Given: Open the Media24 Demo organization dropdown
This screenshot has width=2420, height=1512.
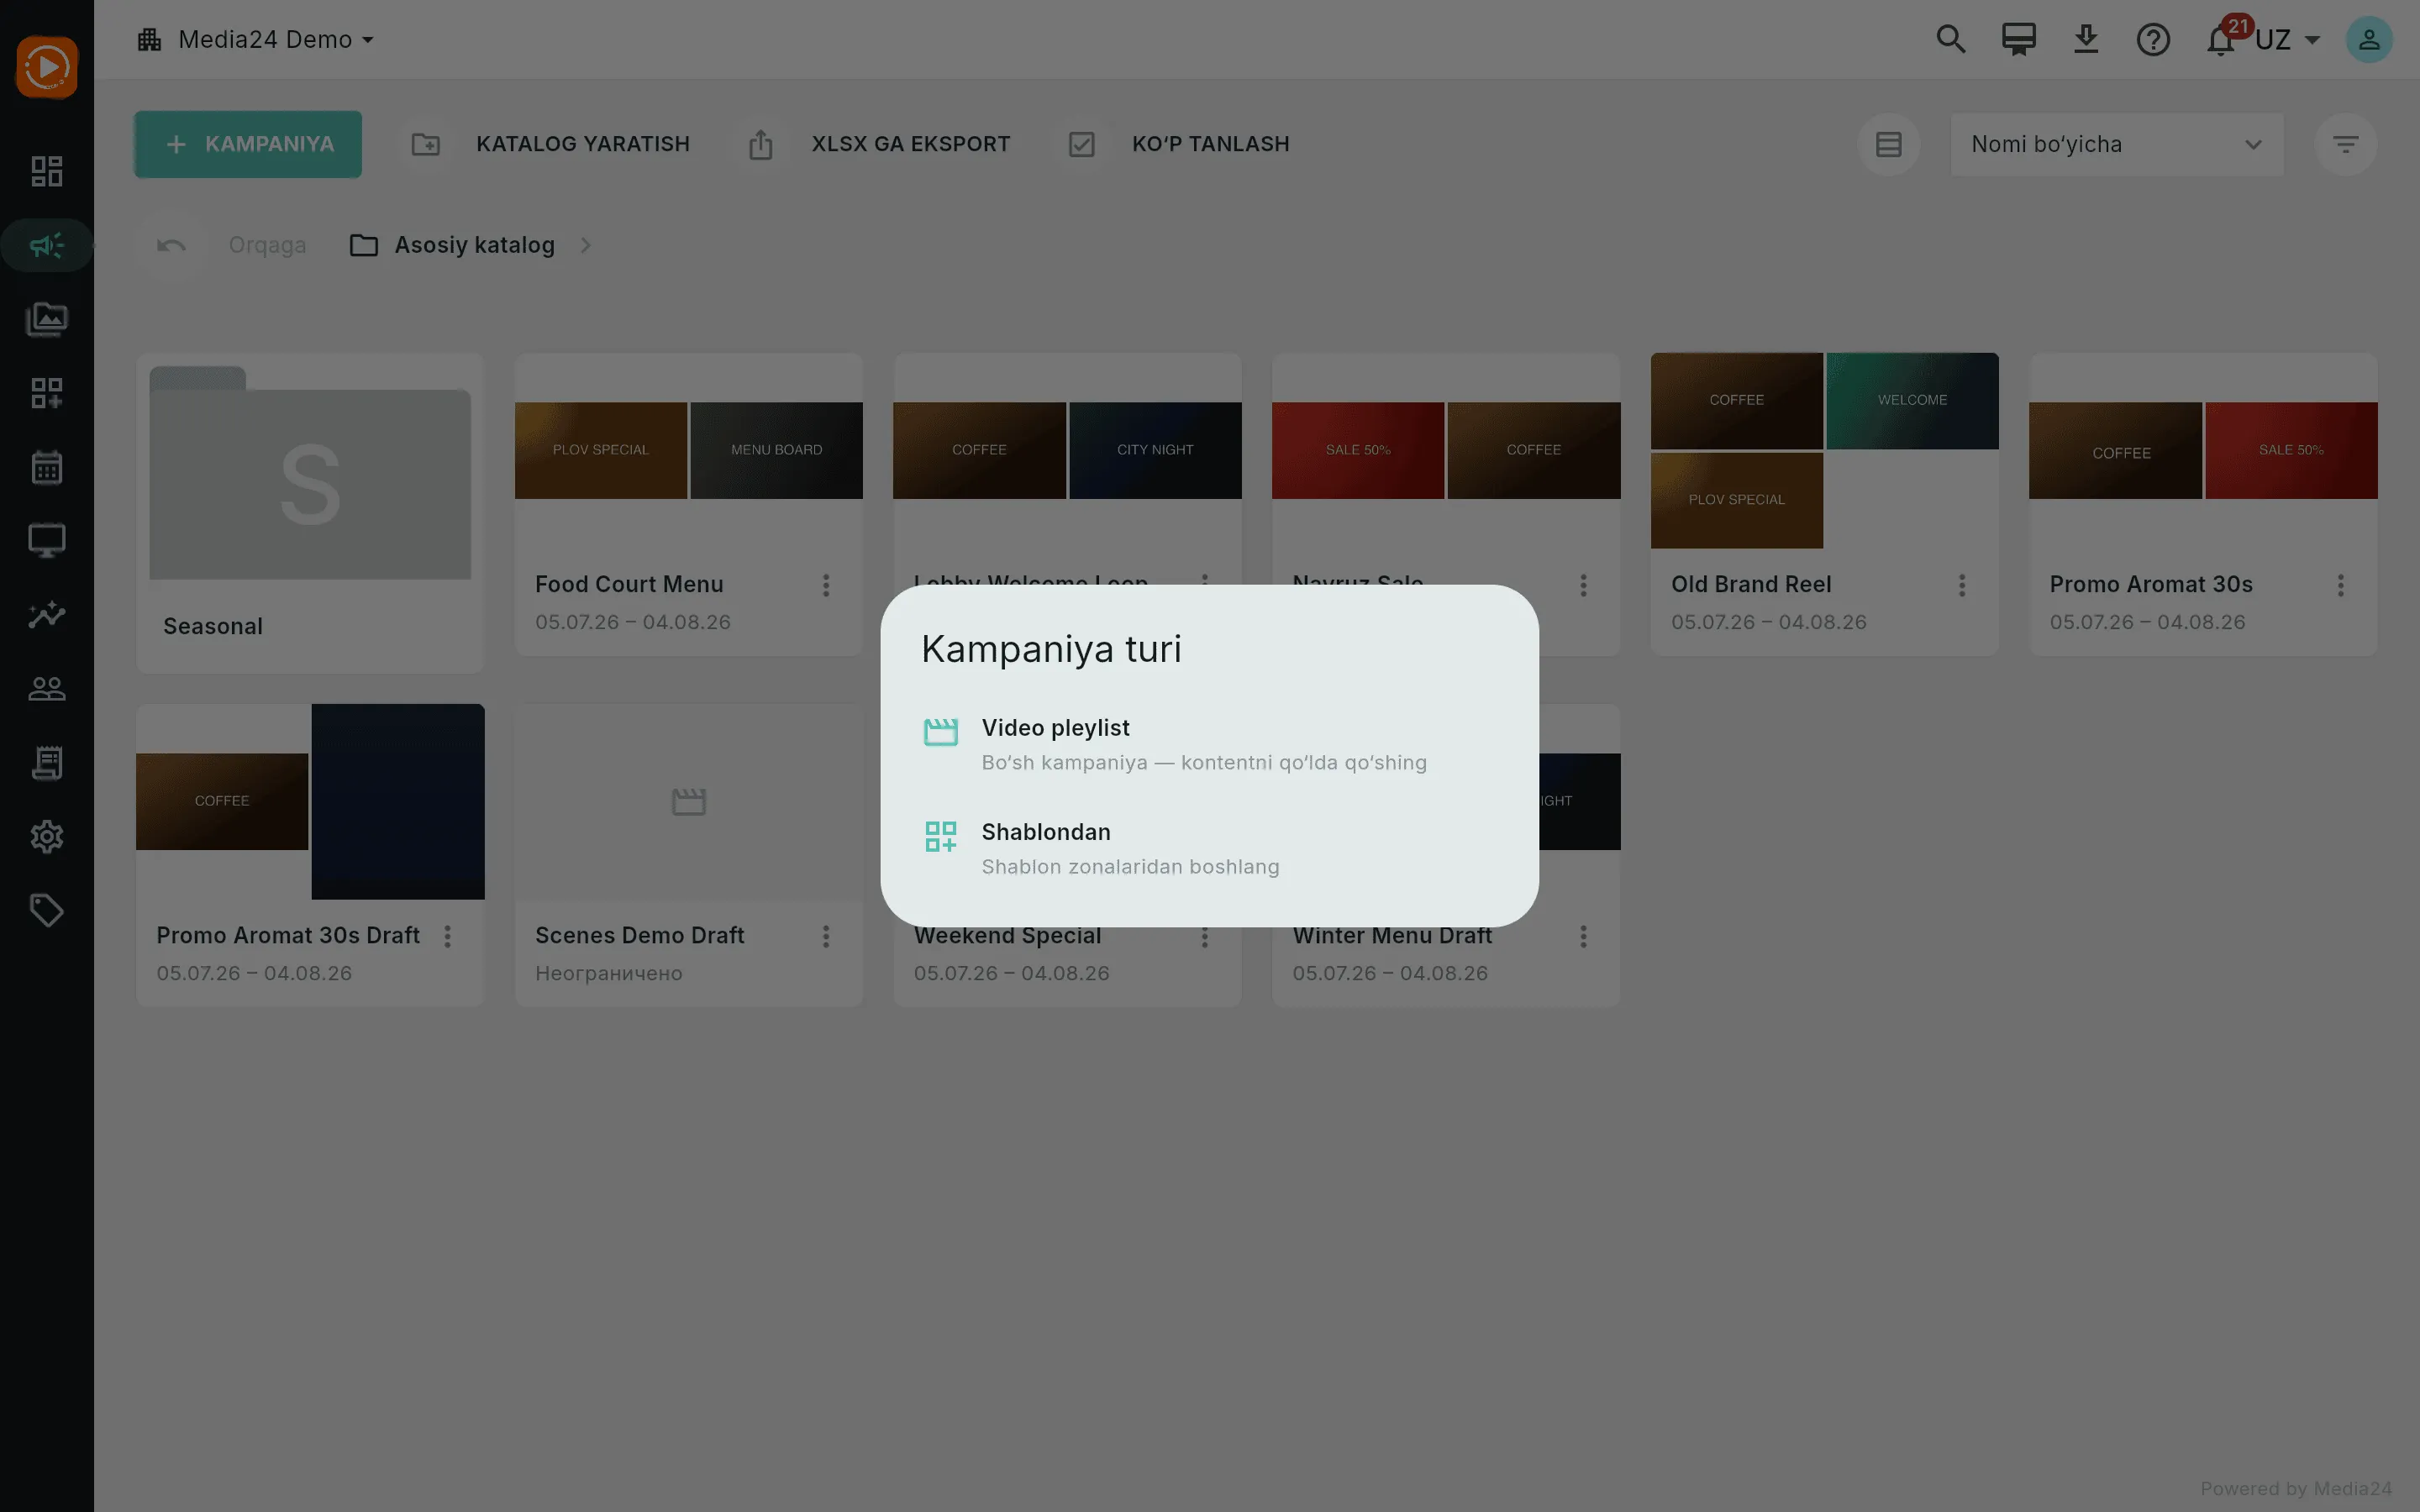Looking at the screenshot, I should pyautogui.click(x=256, y=40).
